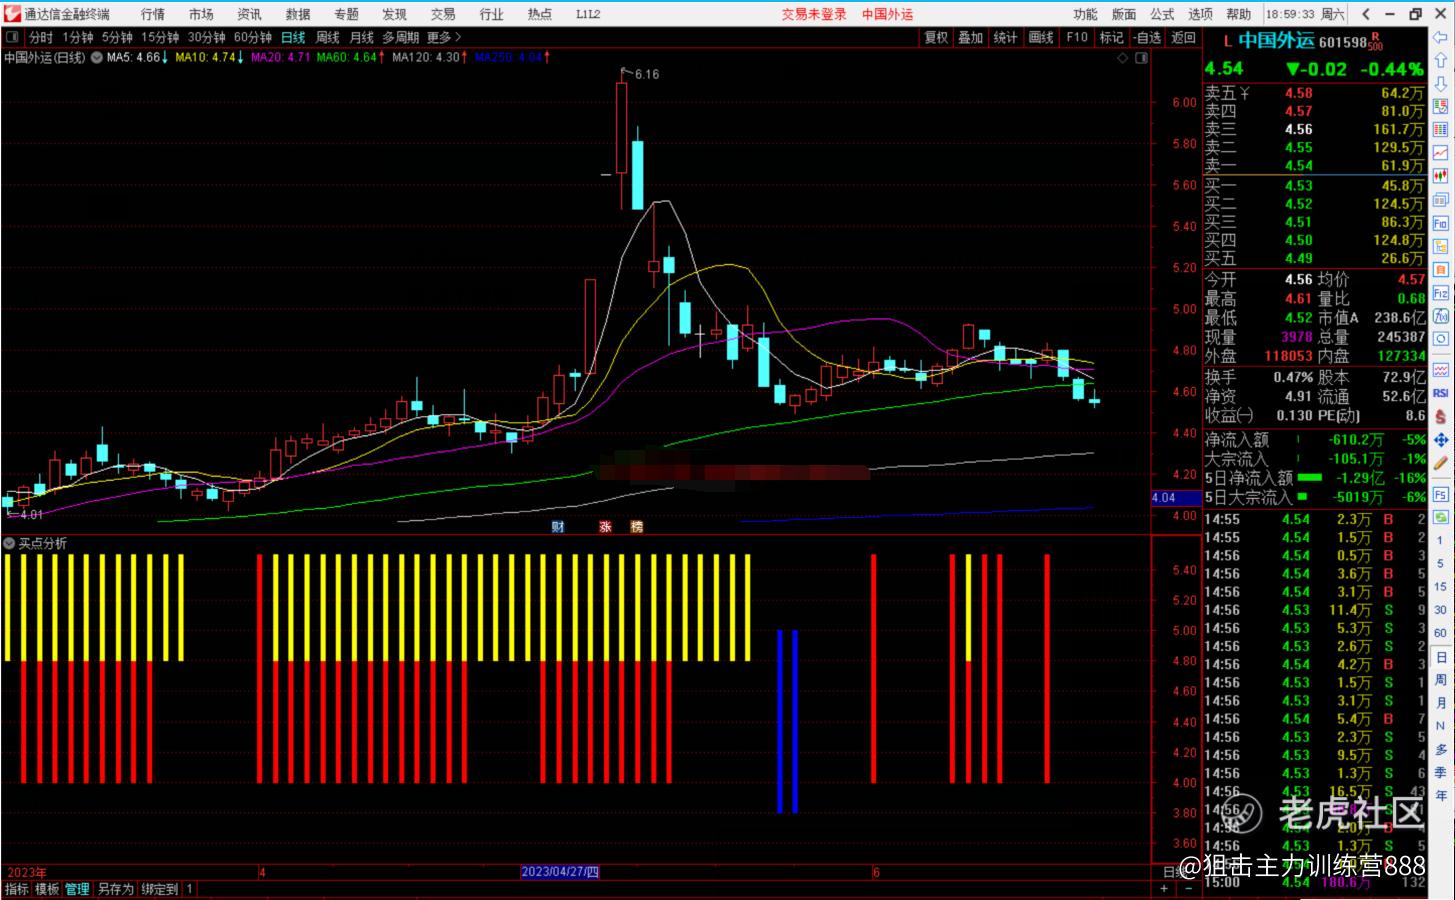Open the MA indicator dropdown arrow
Image resolution: width=1455 pixels, height=900 pixels.
97,58
